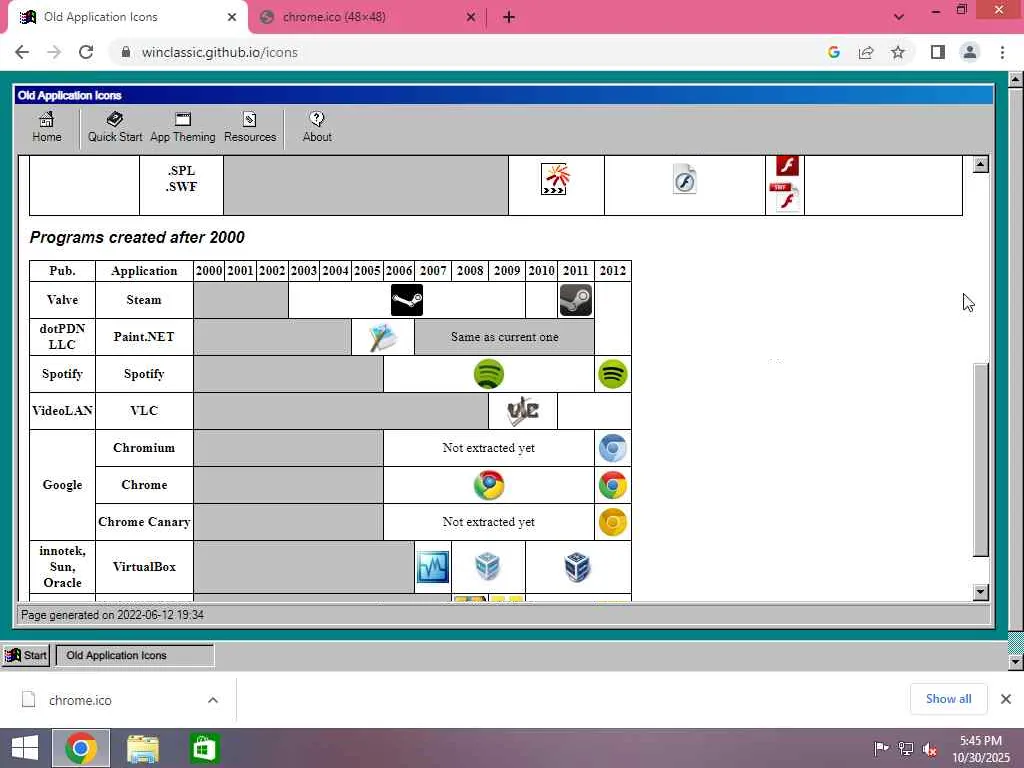Select the yellow Chrome Canary icon
This screenshot has width=1024, height=768.
coord(613,522)
